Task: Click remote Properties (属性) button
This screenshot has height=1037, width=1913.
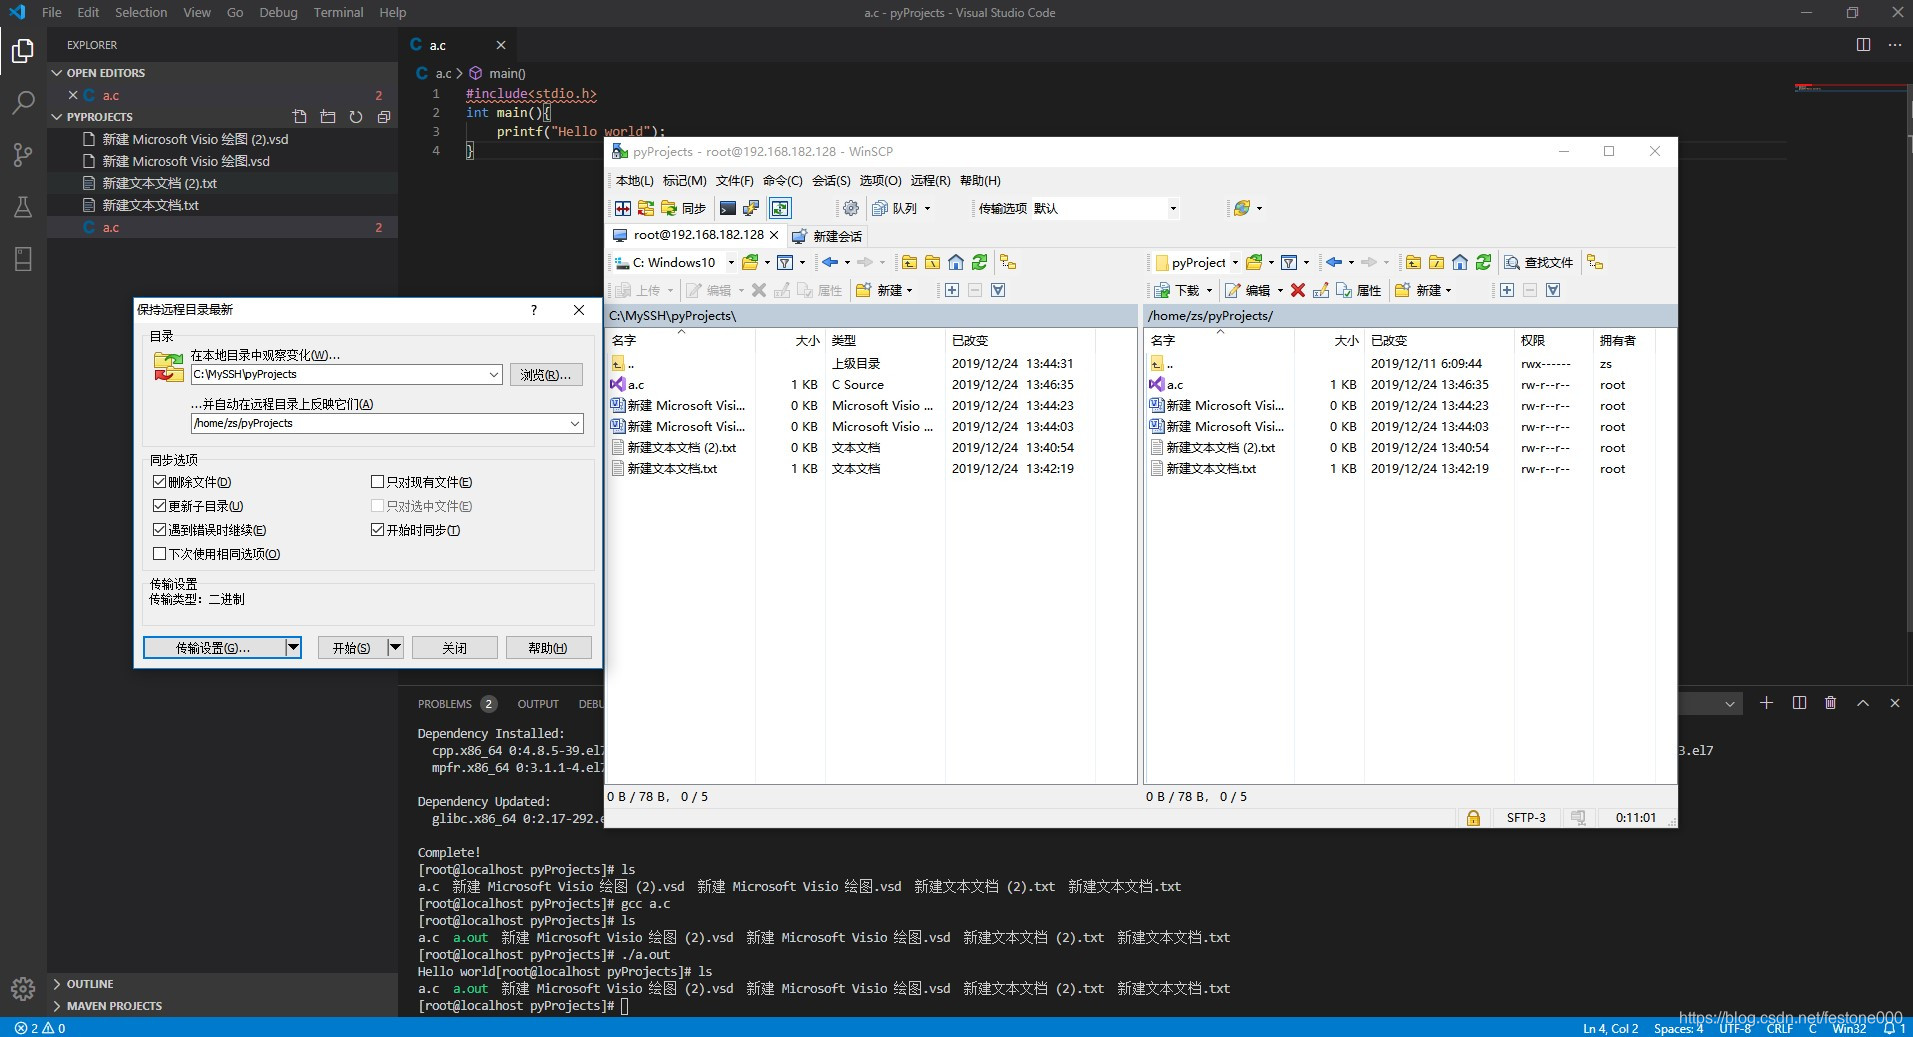Action: [x=1359, y=290]
